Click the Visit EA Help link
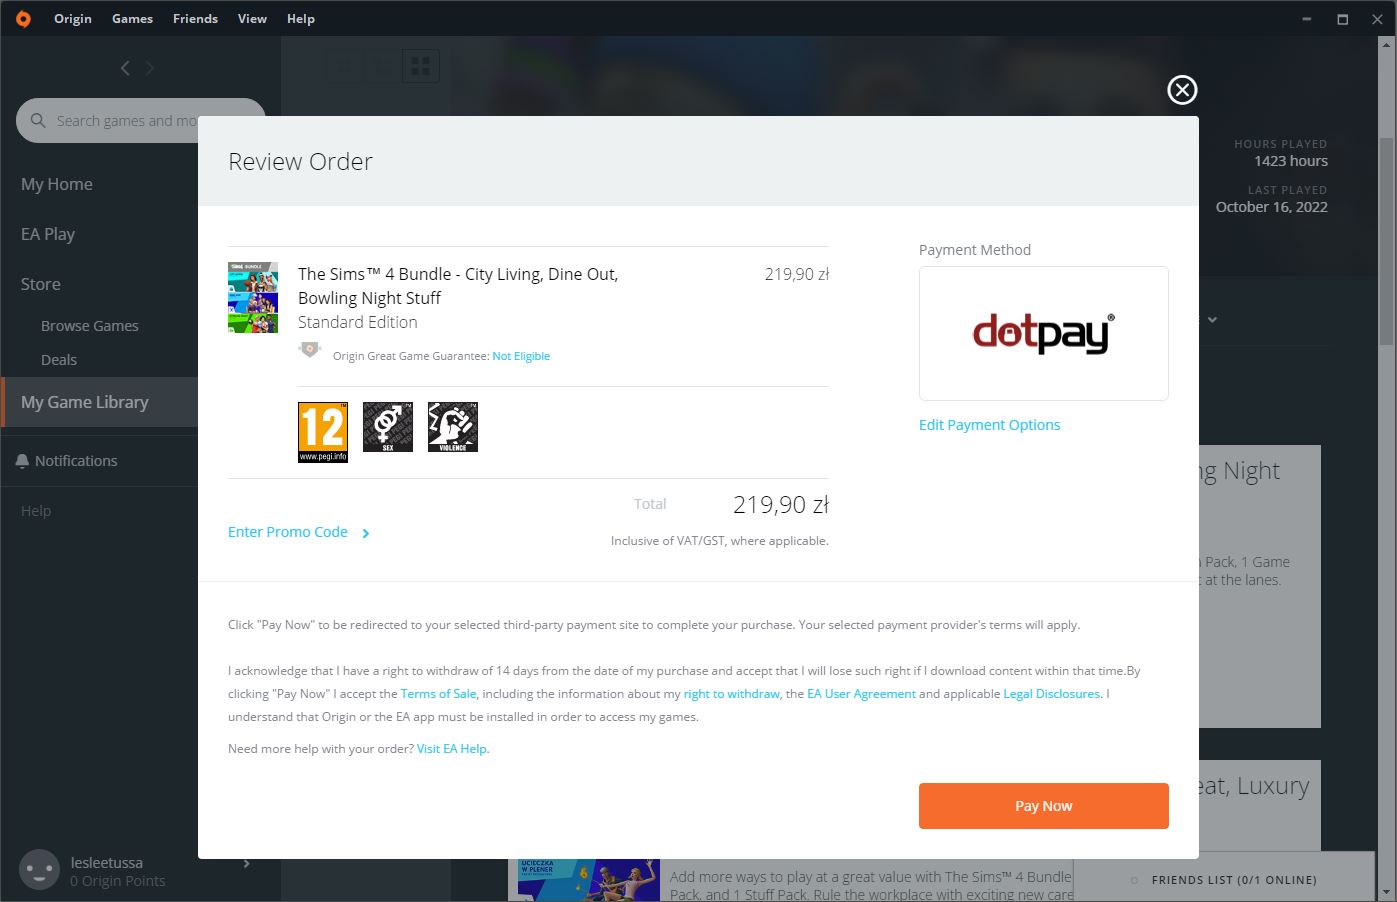This screenshot has height=902, width=1397. 452,749
